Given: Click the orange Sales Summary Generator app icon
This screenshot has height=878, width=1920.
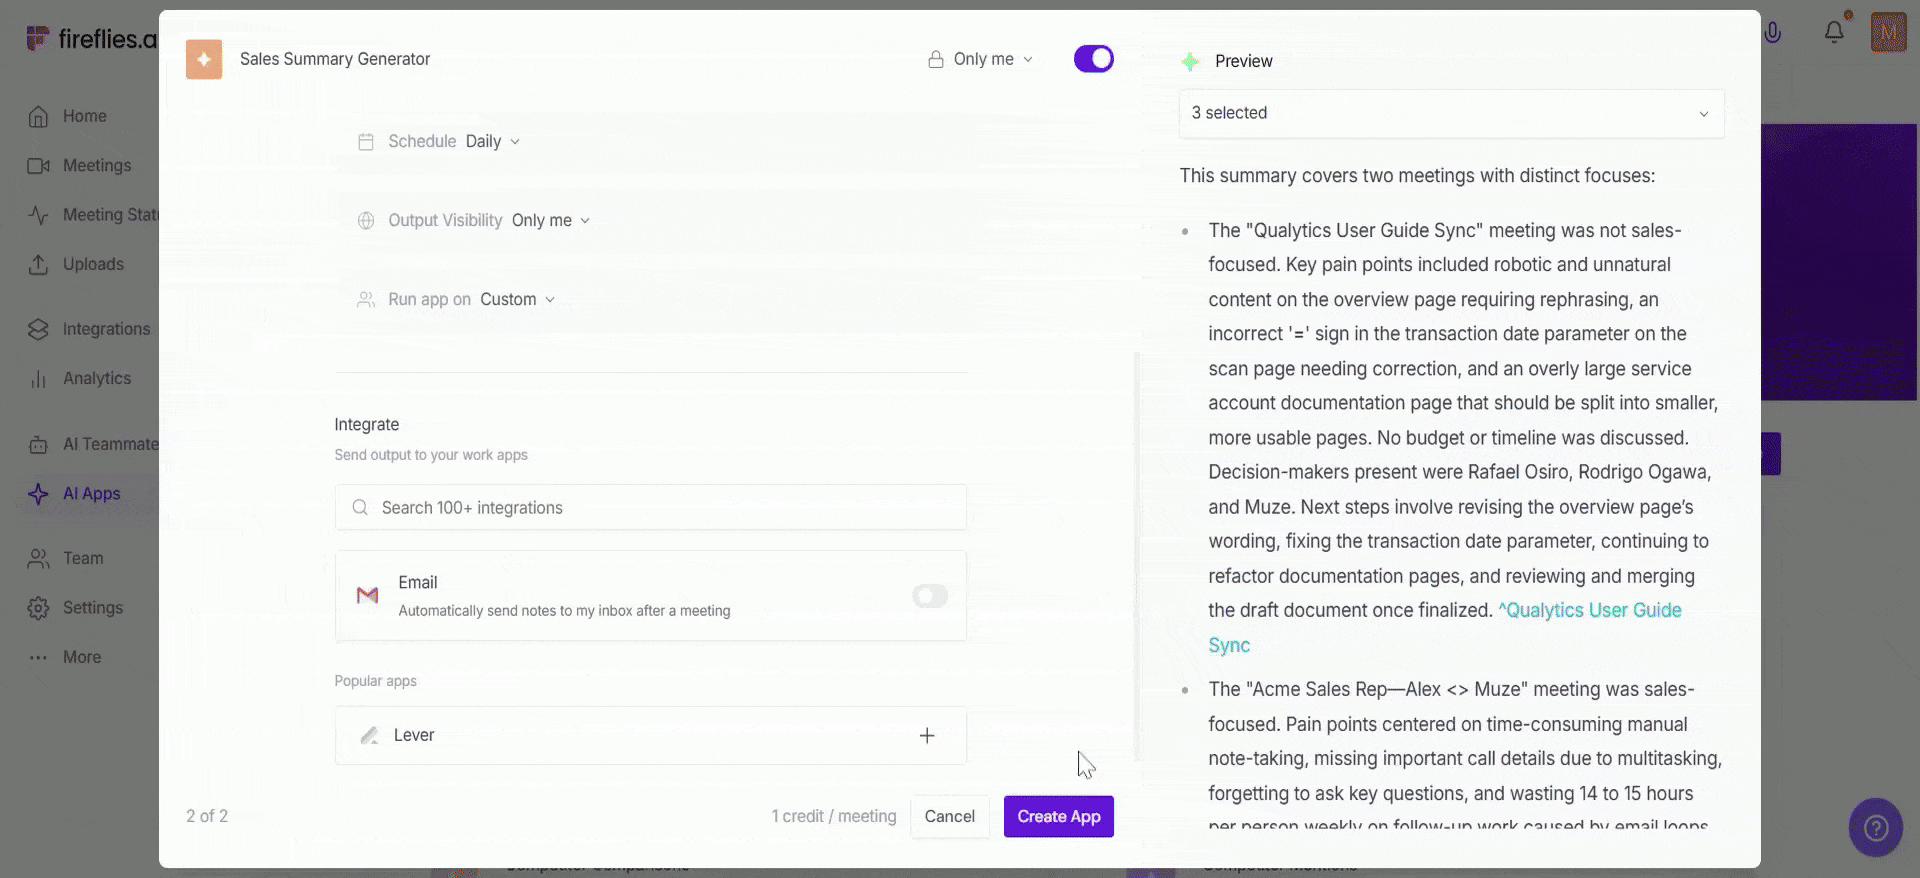Looking at the screenshot, I should click(204, 59).
